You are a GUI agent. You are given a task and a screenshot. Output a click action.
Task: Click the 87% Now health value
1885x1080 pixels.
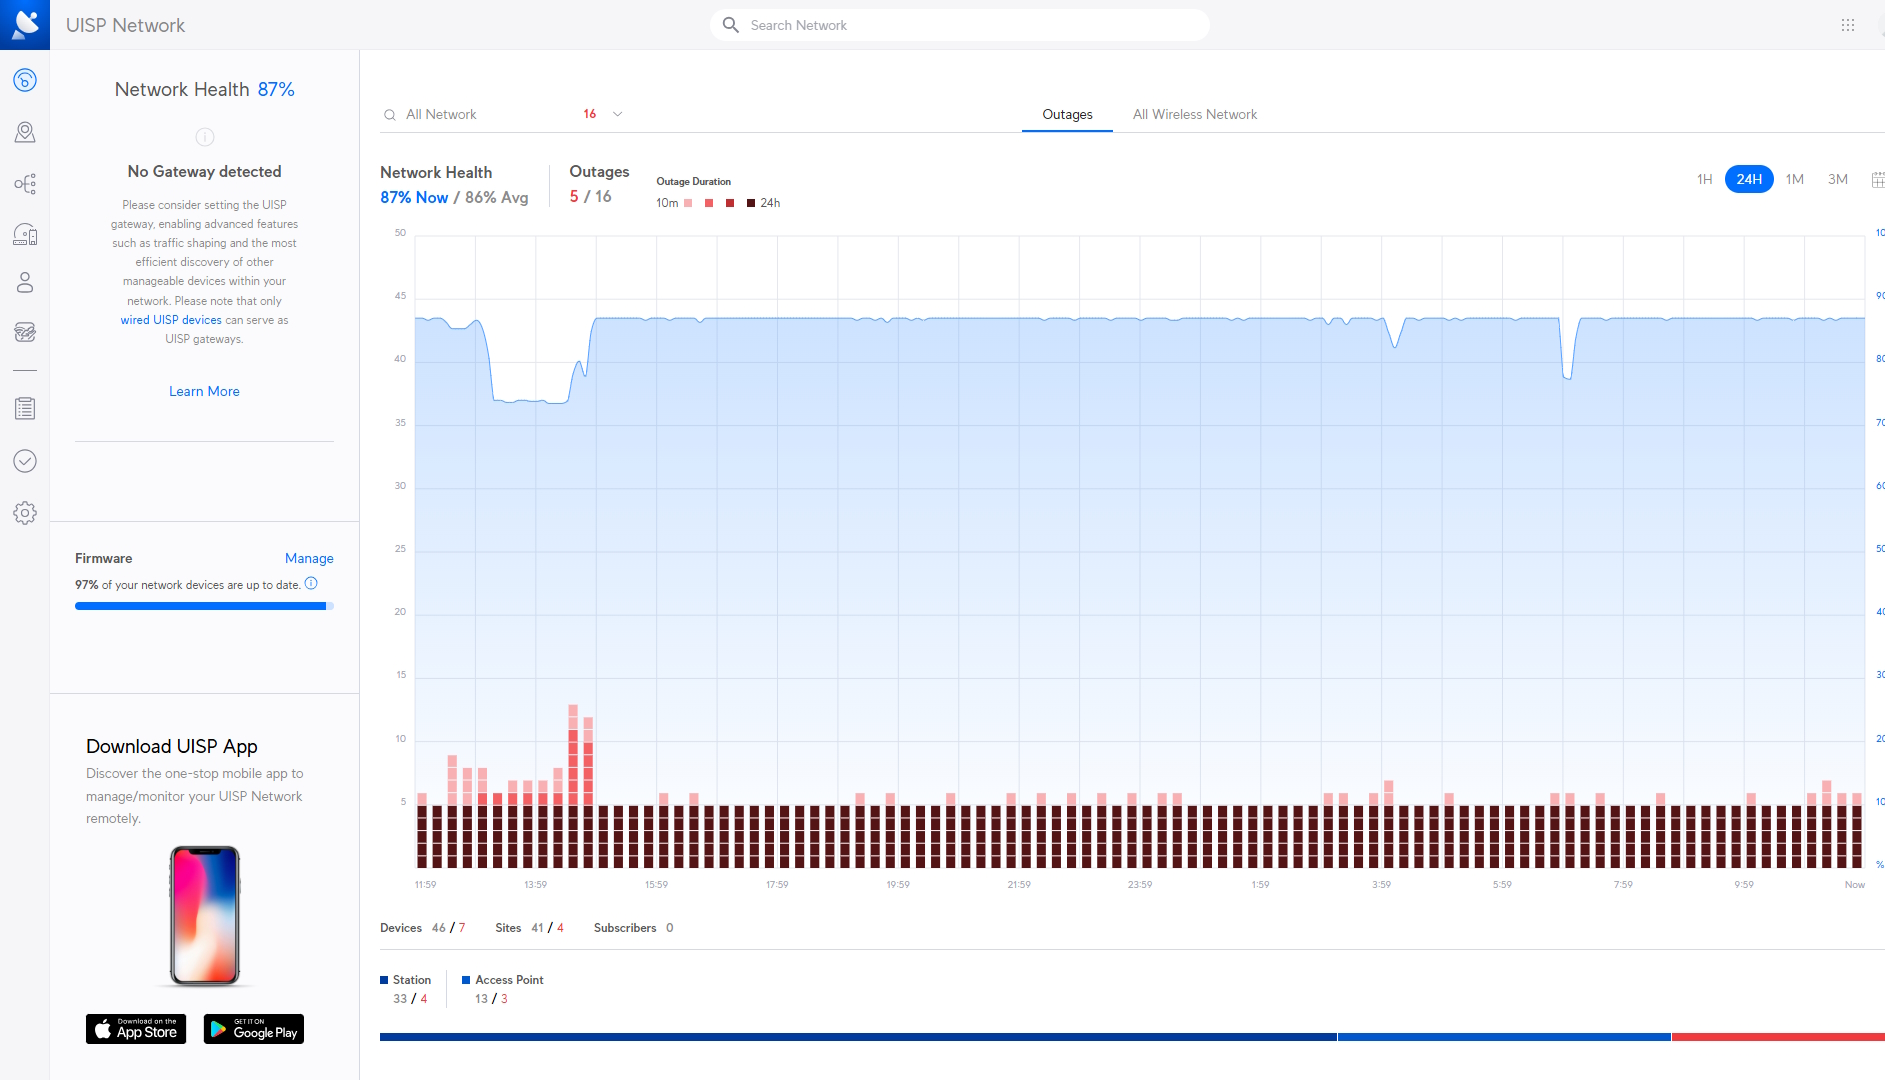click(x=414, y=198)
